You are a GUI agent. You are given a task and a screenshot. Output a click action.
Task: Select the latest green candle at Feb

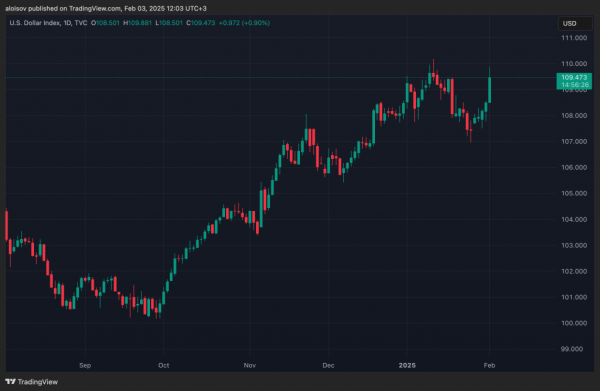489,90
